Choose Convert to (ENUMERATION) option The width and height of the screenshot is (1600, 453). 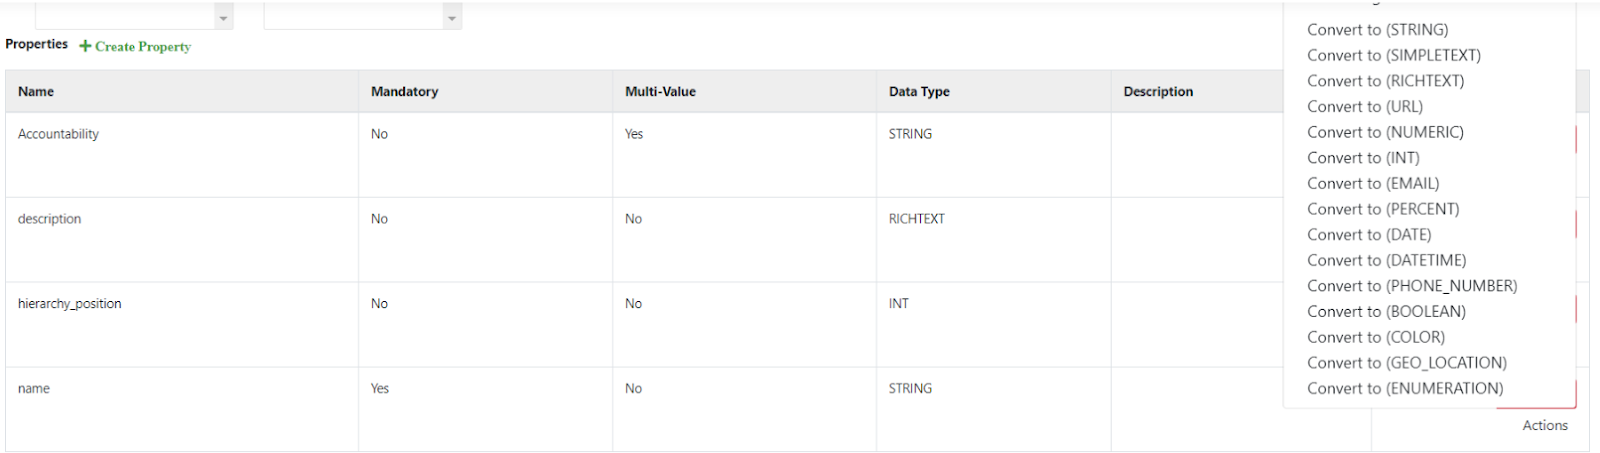(1405, 389)
